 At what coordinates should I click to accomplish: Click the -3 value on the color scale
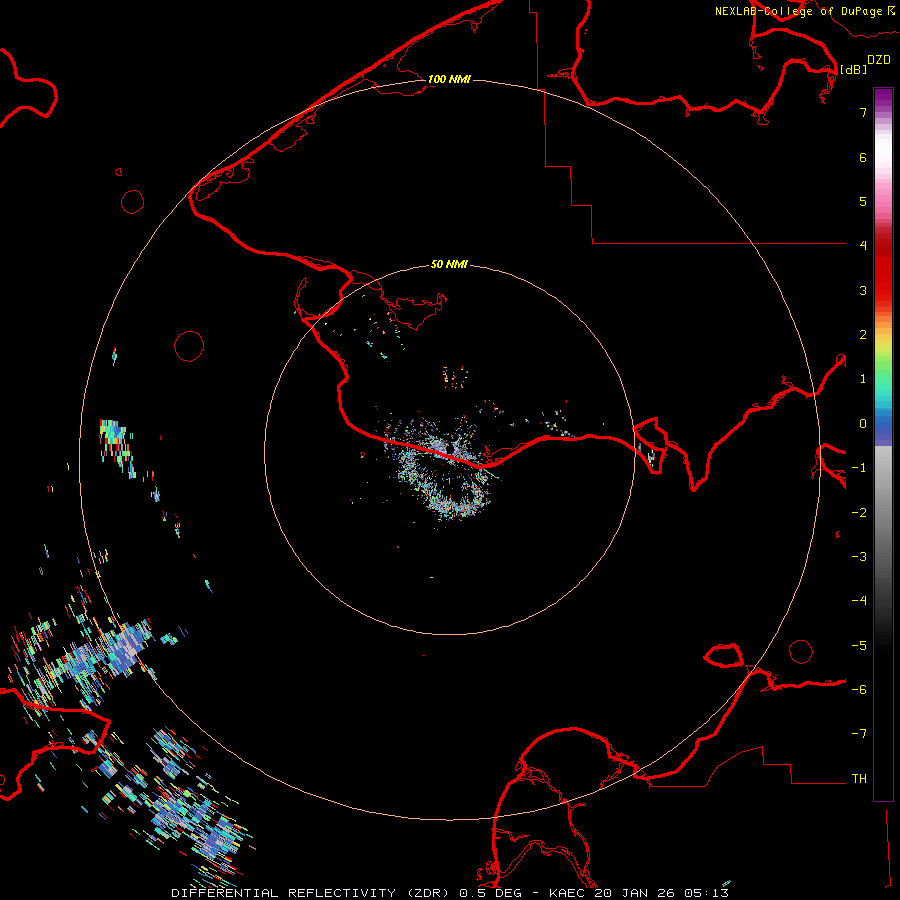pyautogui.click(x=859, y=557)
